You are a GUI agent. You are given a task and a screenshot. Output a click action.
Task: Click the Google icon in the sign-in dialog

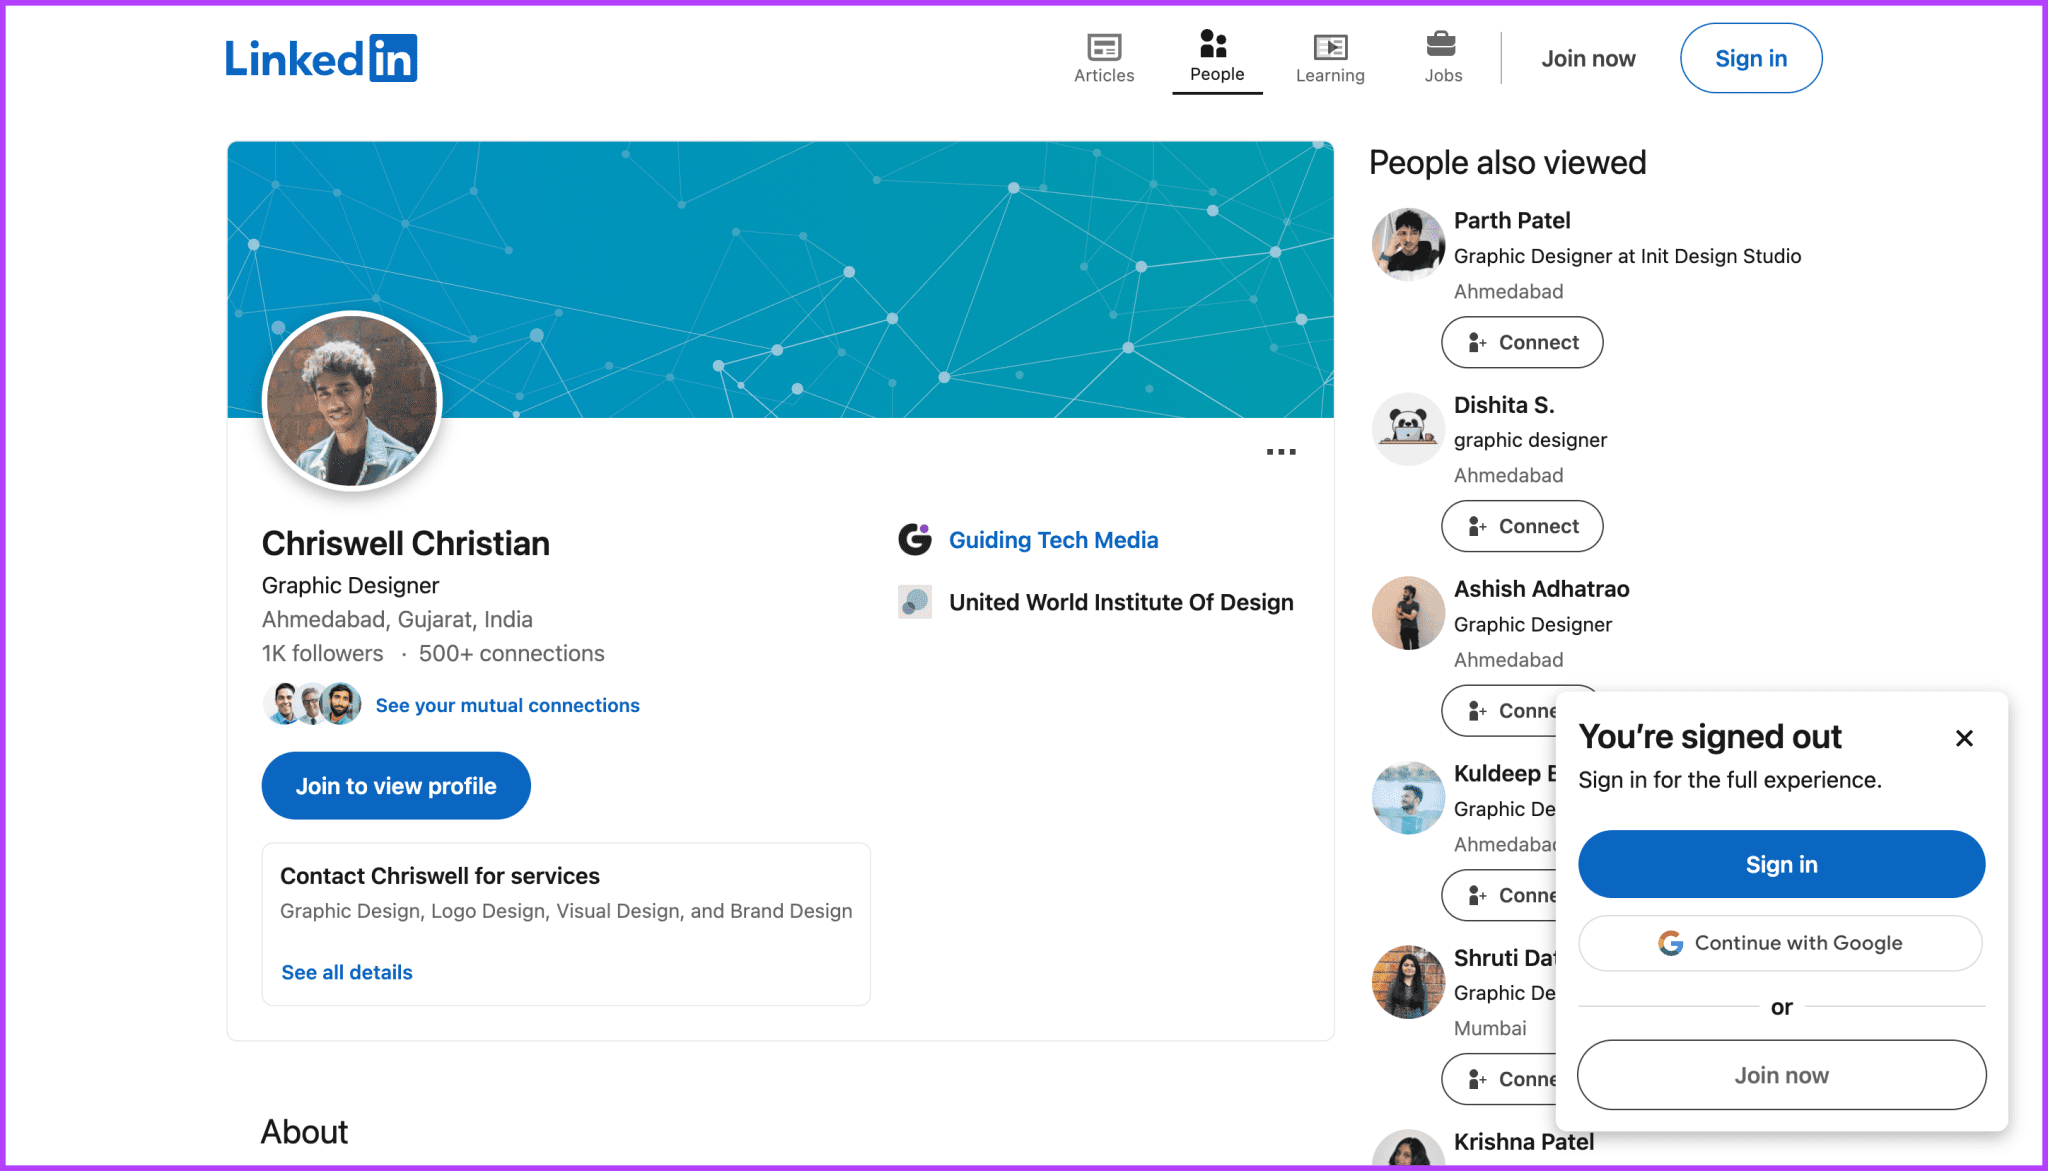[1671, 942]
